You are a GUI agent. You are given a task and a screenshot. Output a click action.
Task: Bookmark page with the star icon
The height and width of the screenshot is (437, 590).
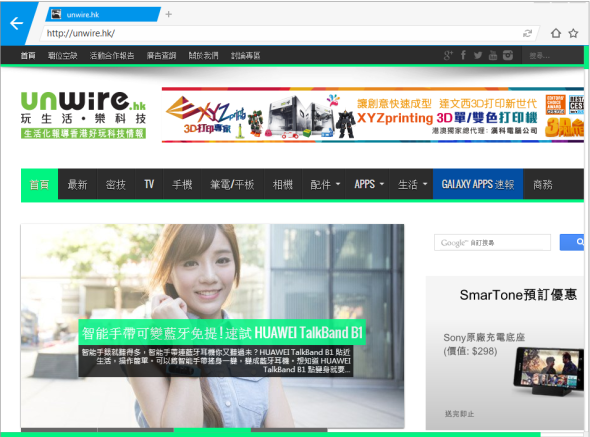pos(573,33)
